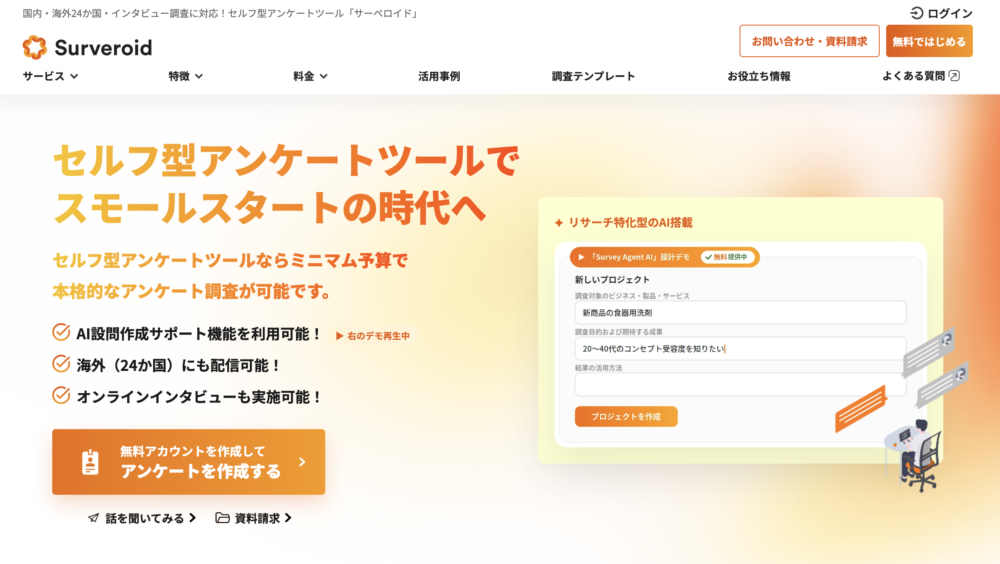The height and width of the screenshot is (564, 1000).
Task: Click the external link icon beside よくある質問
Action: [954, 76]
